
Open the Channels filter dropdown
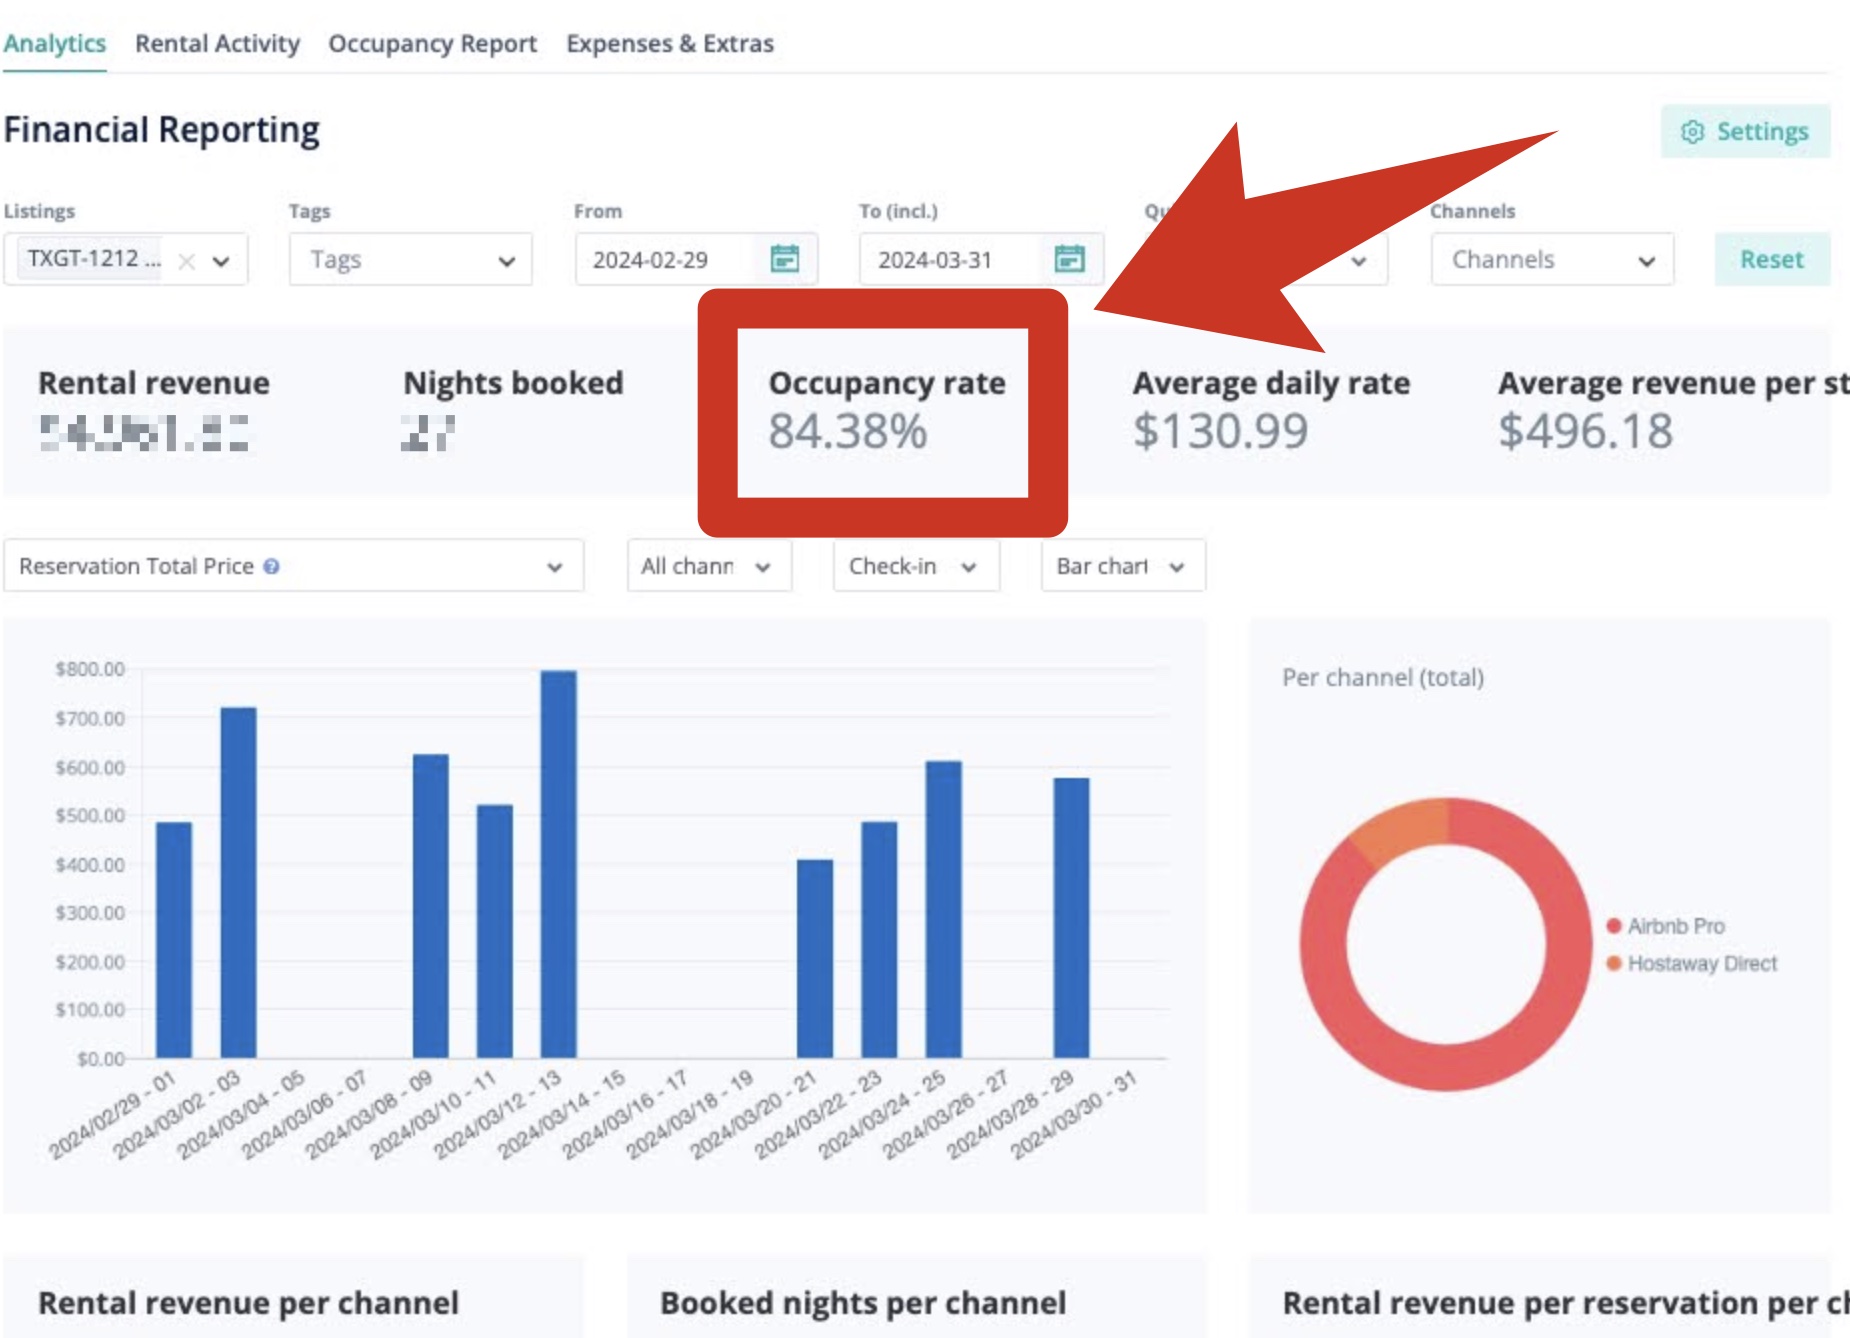point(1551,260)
